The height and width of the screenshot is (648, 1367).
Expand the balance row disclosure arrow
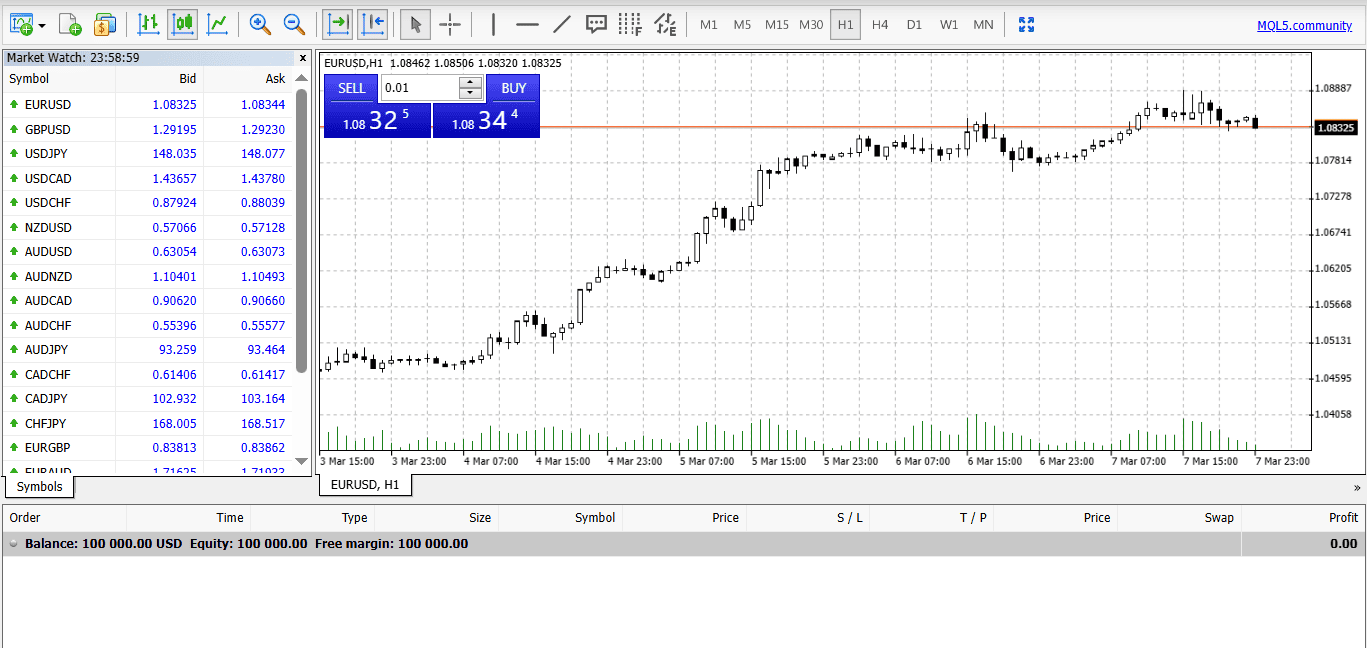coord(14,544)
